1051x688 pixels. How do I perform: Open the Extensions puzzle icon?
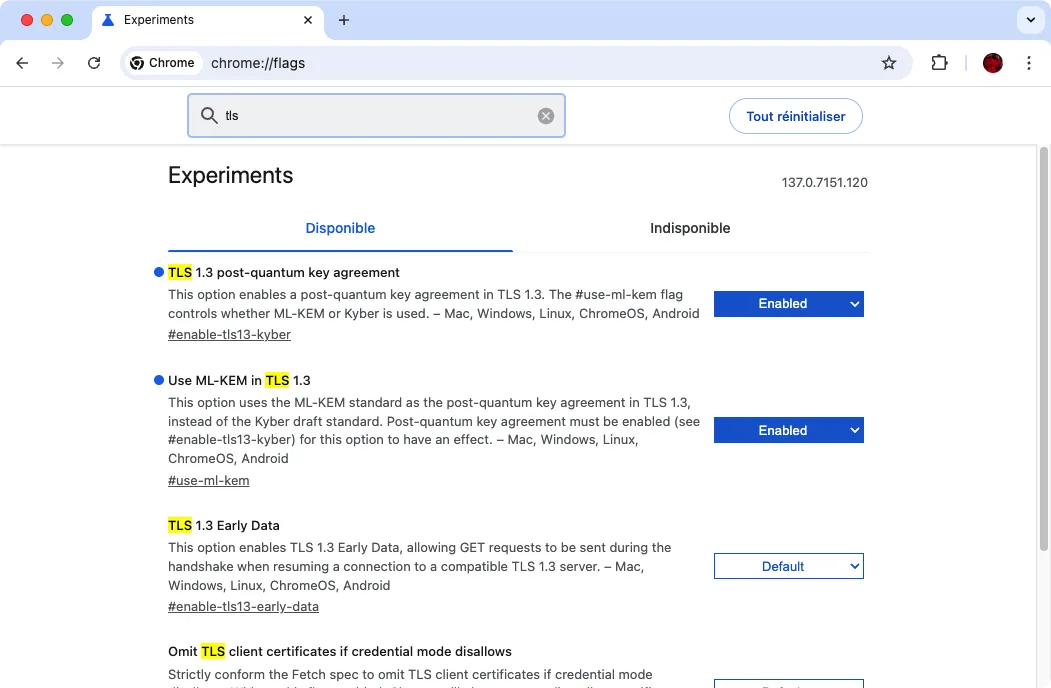(x=939, y=63)
